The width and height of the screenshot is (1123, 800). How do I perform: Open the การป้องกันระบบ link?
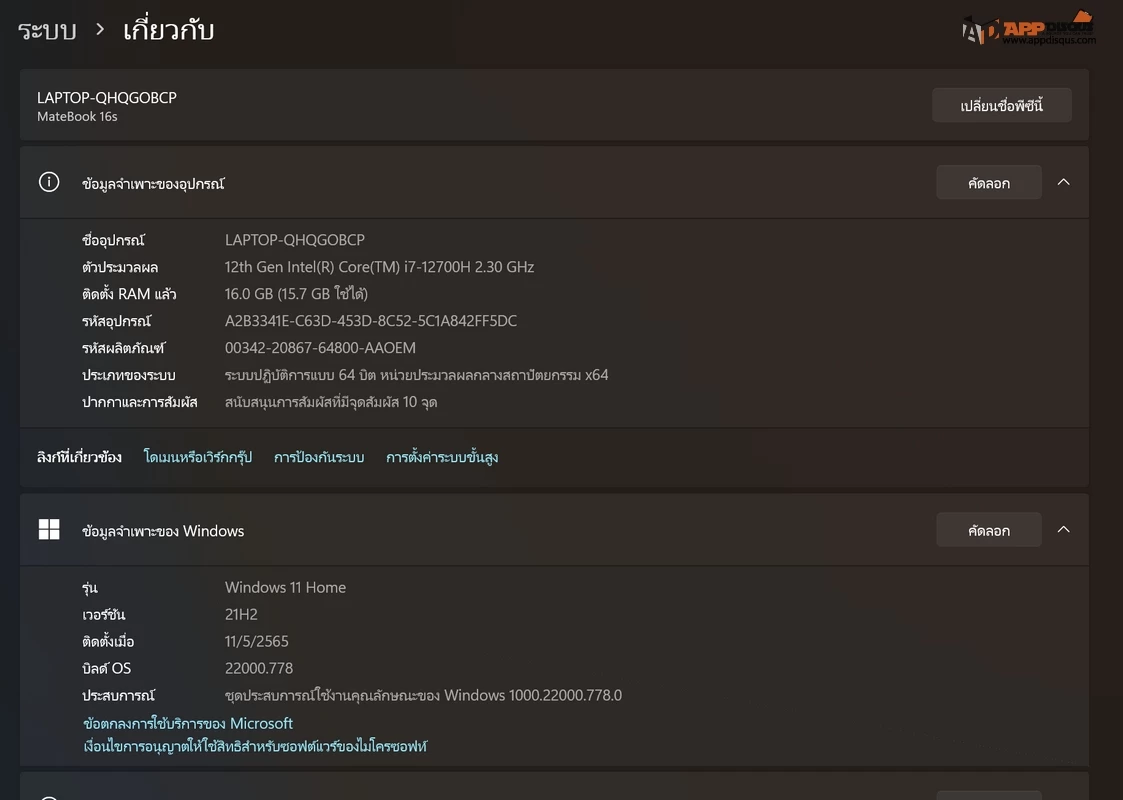(319, 457)
